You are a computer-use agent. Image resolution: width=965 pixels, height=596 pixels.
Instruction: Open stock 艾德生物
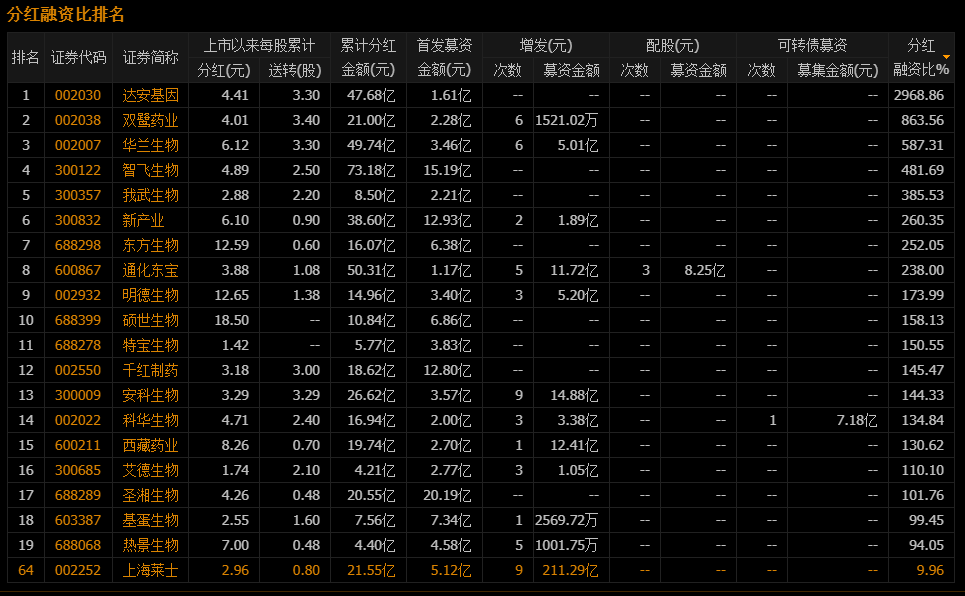tap(150, 470)
